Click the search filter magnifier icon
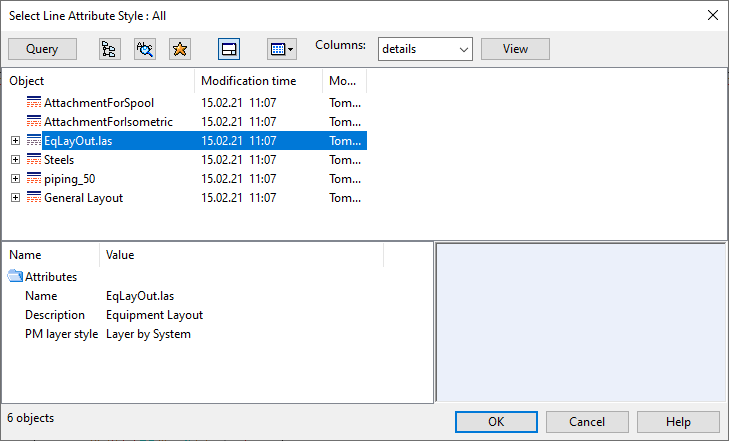This screenshot has height=441, width=729. click(145, 49)
